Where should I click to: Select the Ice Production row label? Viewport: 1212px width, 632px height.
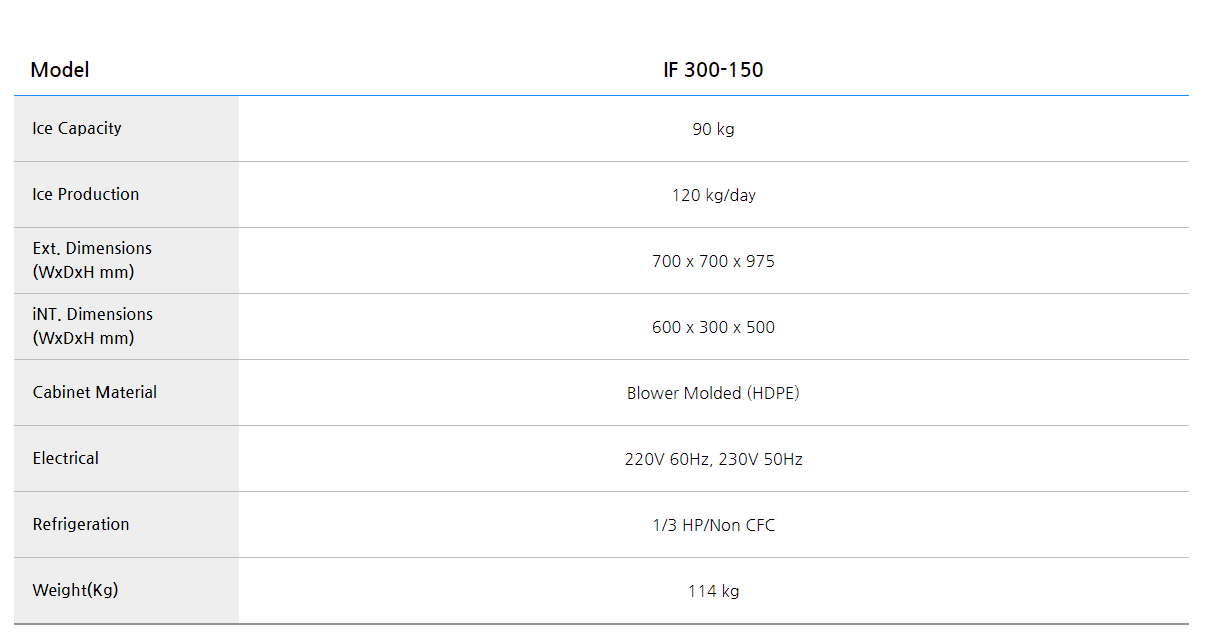click(86, 194)
